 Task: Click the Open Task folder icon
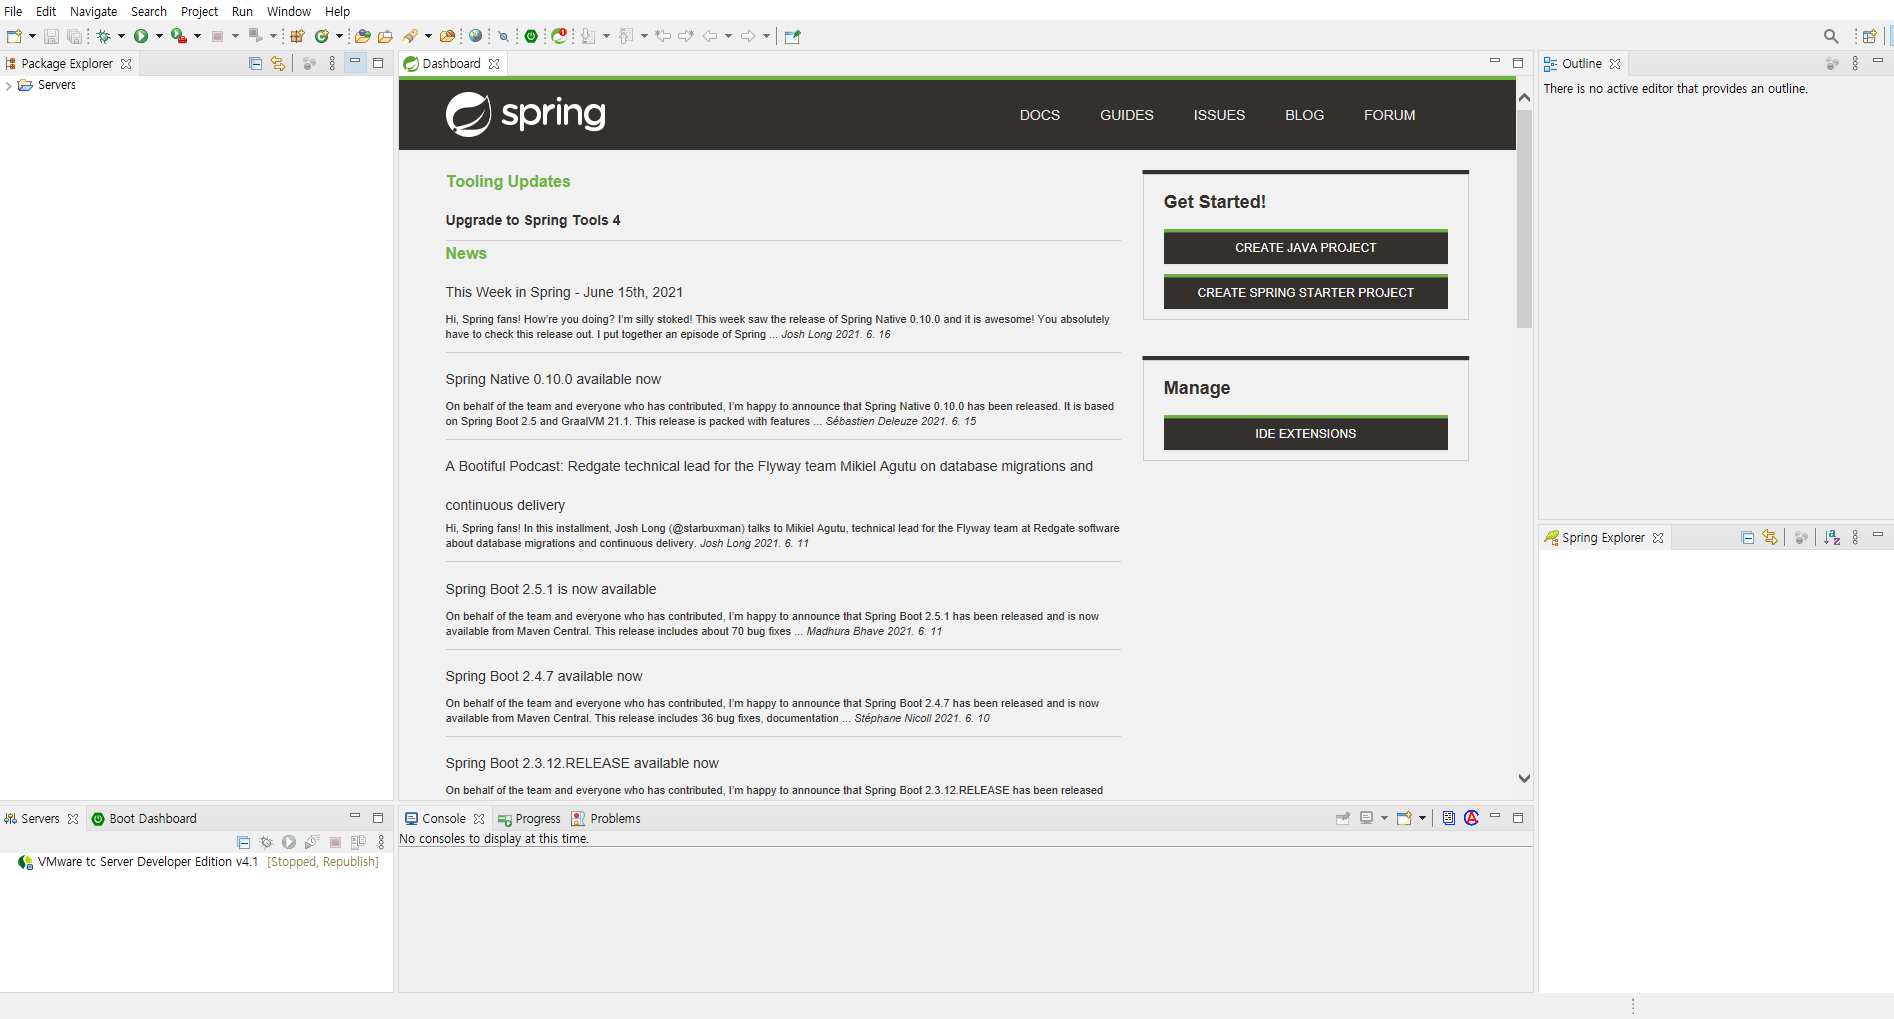(x=385, y=36)
